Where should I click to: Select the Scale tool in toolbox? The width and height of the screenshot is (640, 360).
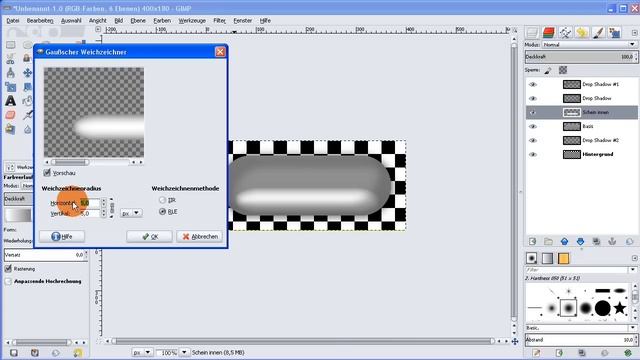pyautogui.click(x=11, y=87)
